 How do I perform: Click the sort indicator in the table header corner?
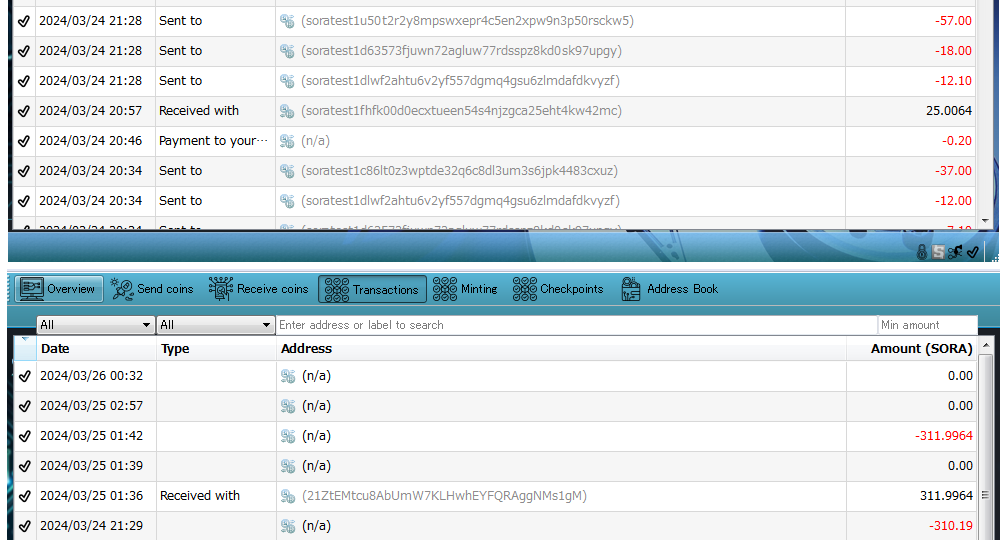[24, 341]
